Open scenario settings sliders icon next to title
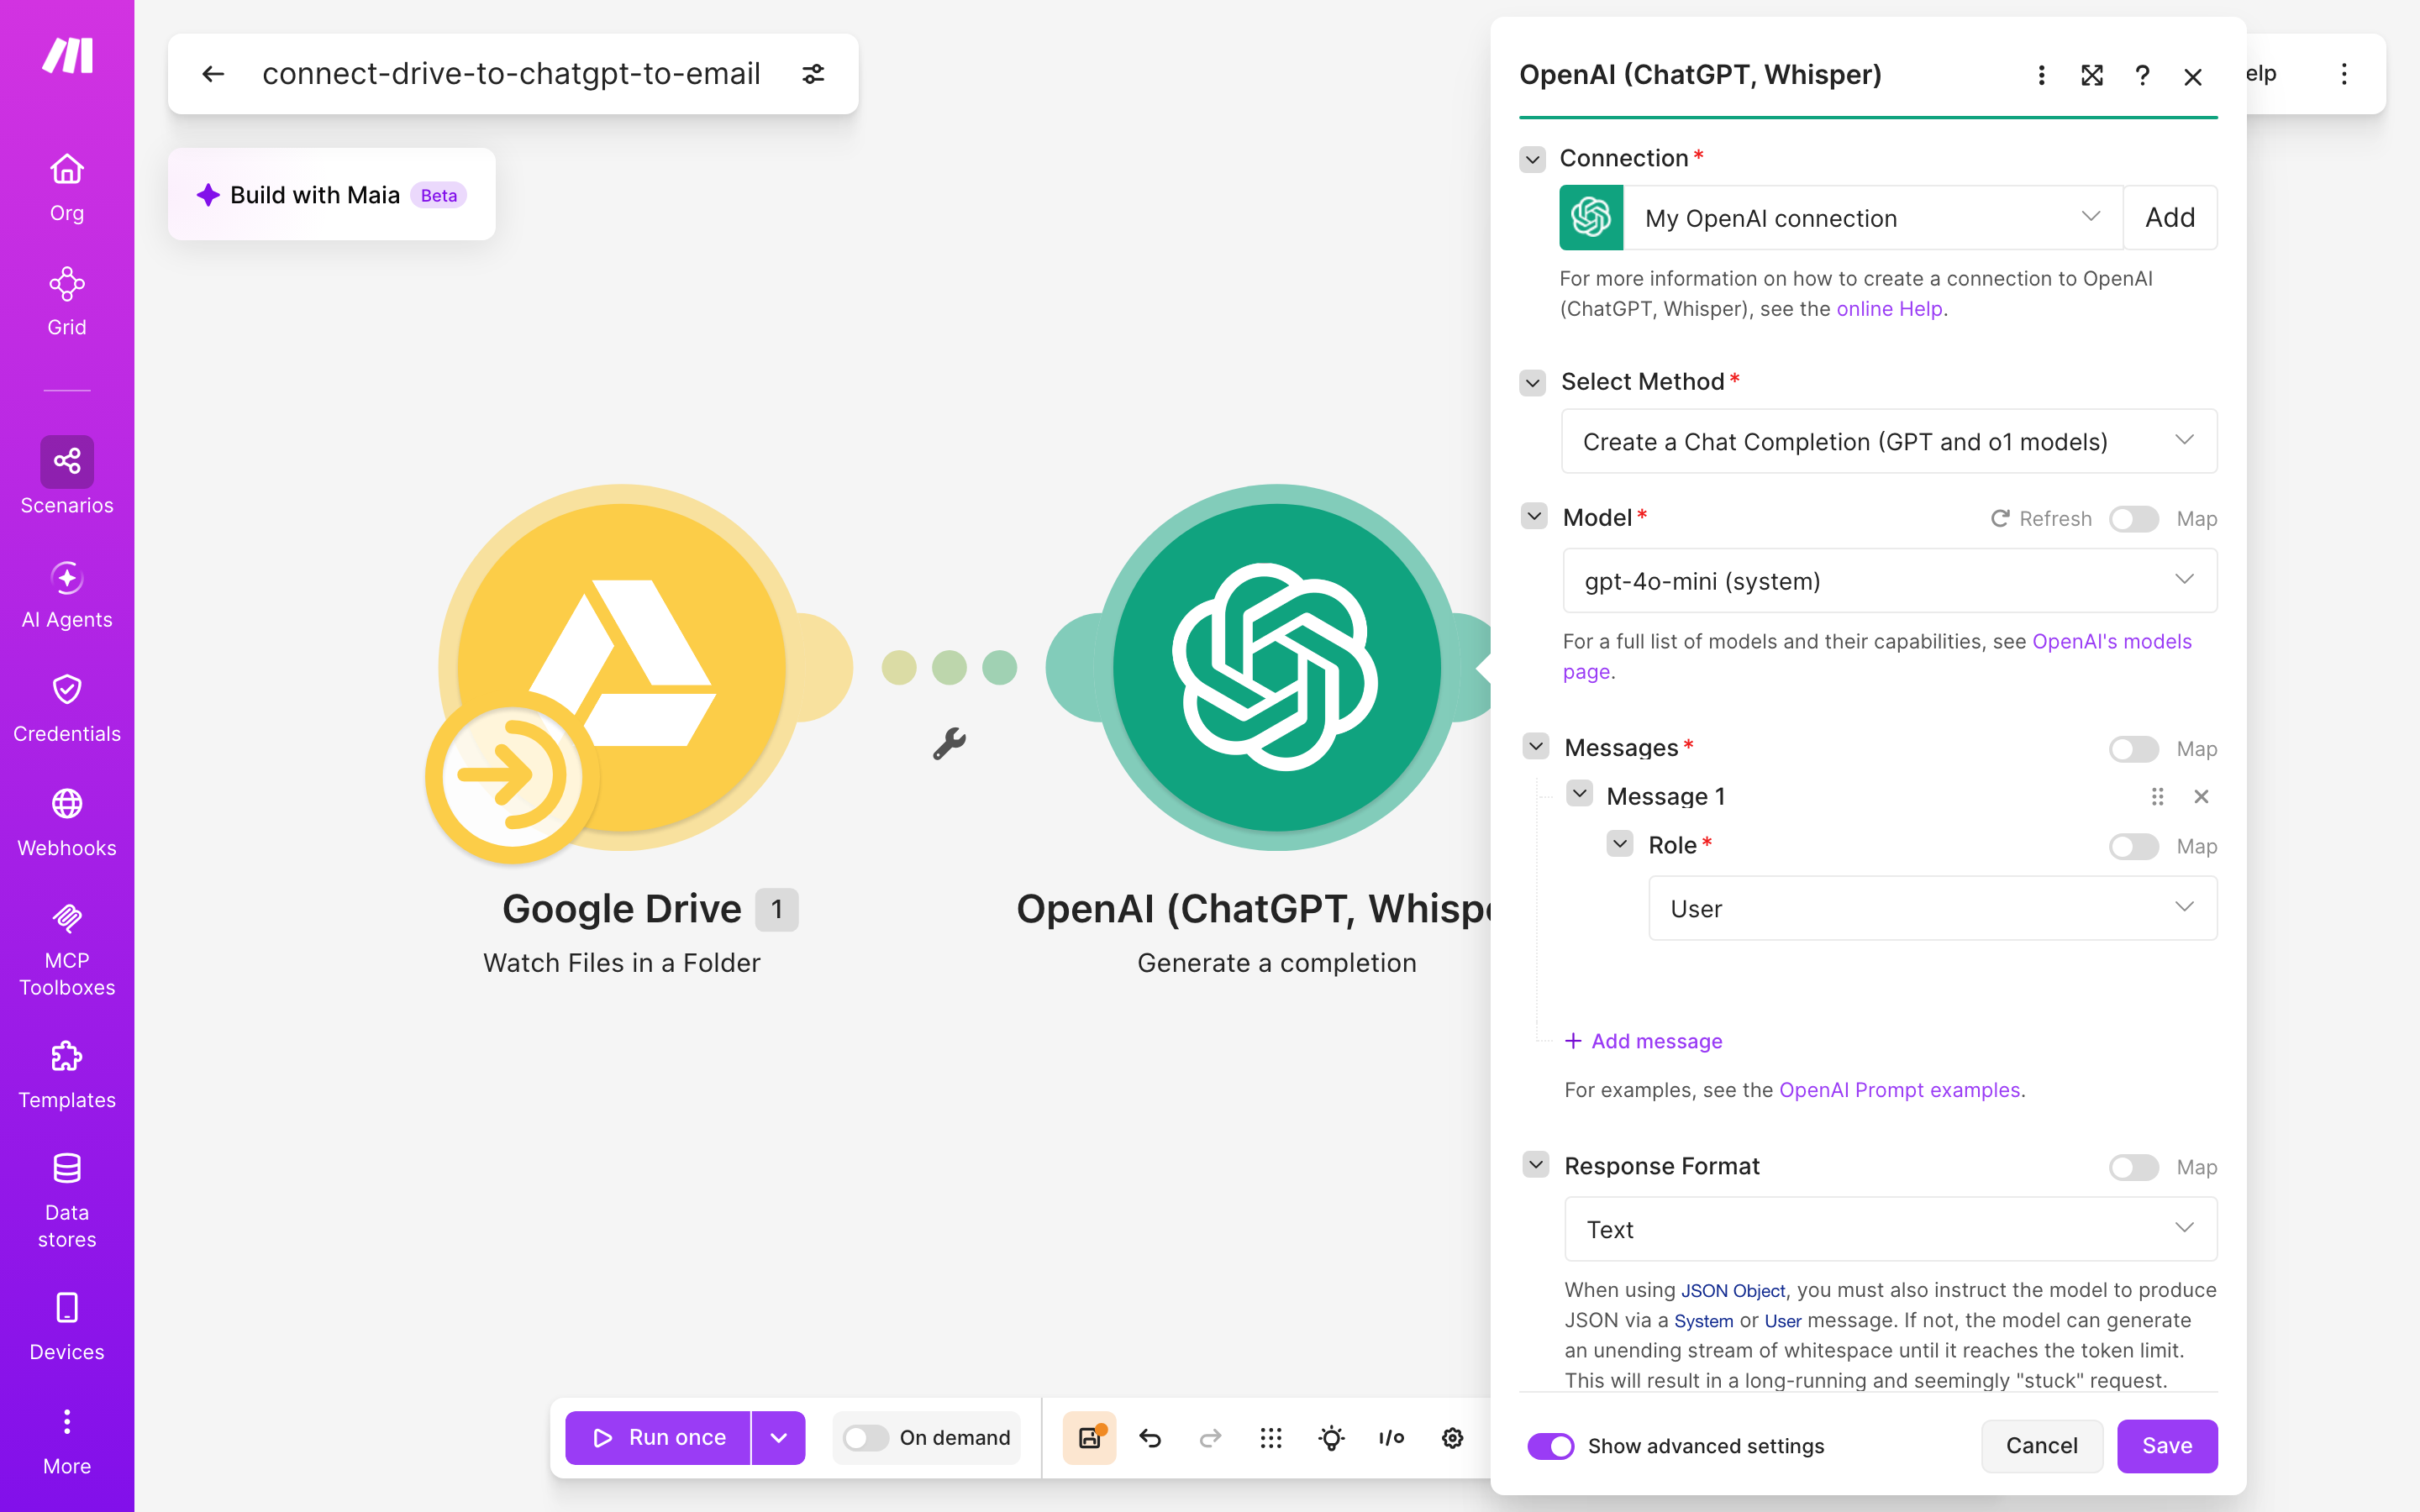Image resolution: width=2420 pixels, height=1512 pixels. pyautogui.click(x=813, y=74)
